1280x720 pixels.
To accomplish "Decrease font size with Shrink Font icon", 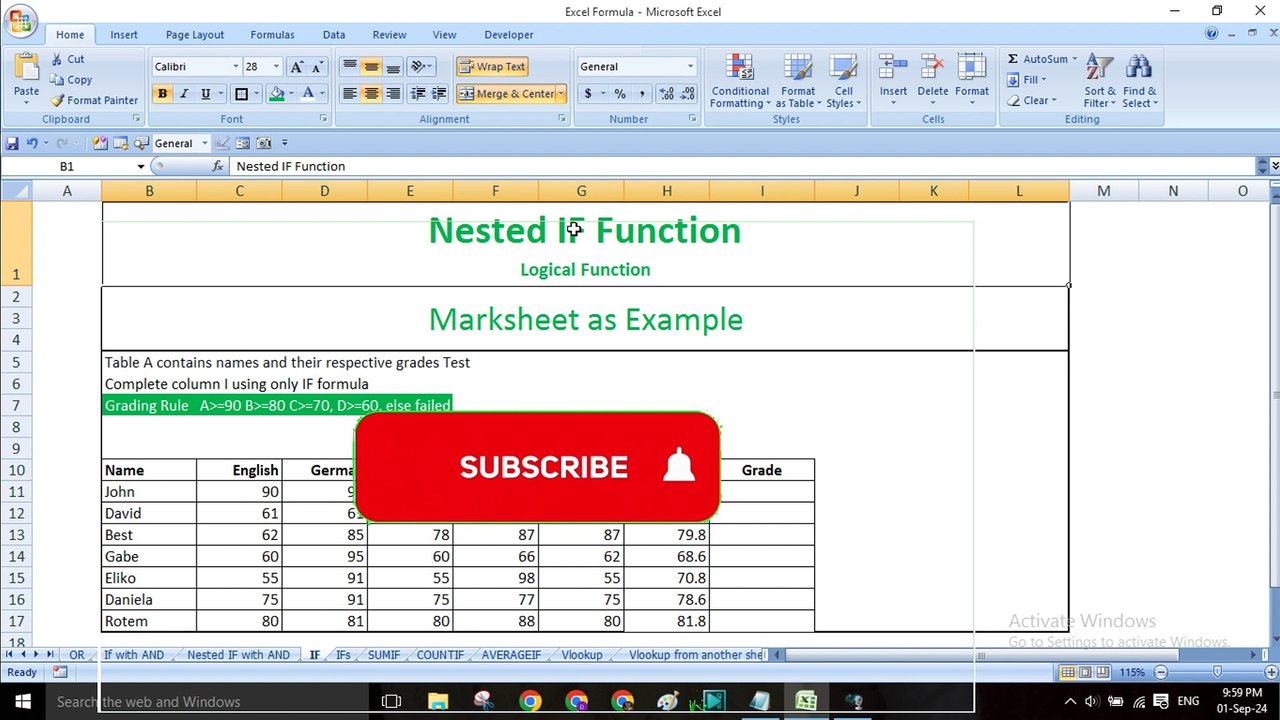I will 317,67.
